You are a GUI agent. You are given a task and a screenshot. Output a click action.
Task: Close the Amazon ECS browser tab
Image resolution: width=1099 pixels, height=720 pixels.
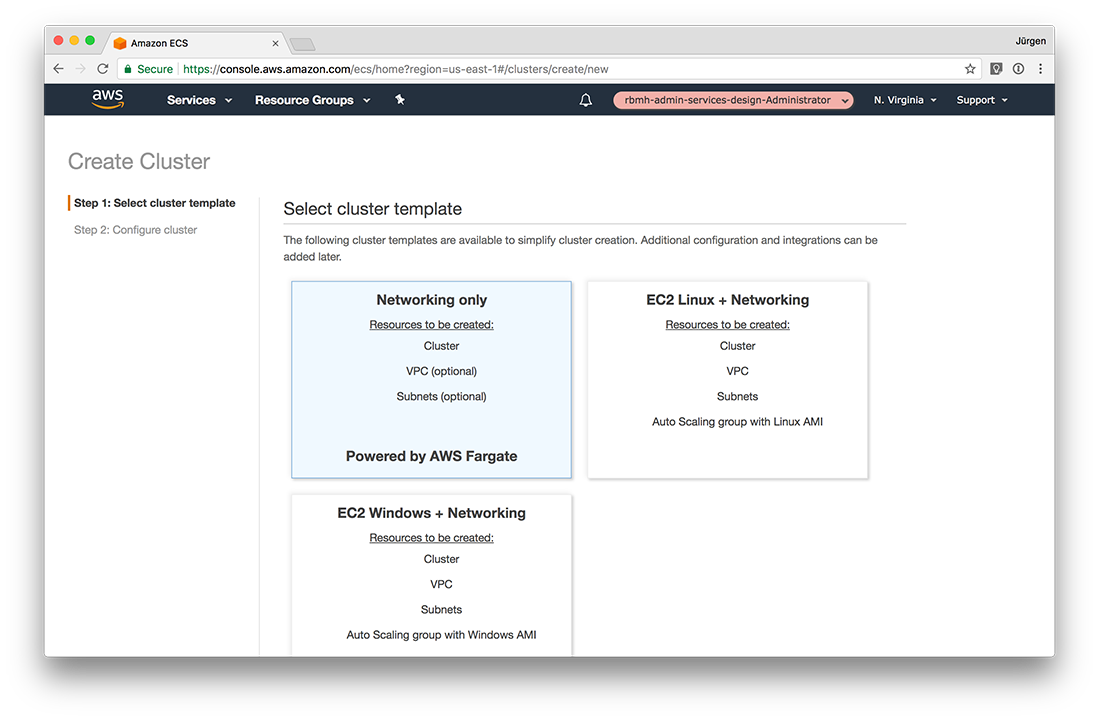tap(275, 43)
